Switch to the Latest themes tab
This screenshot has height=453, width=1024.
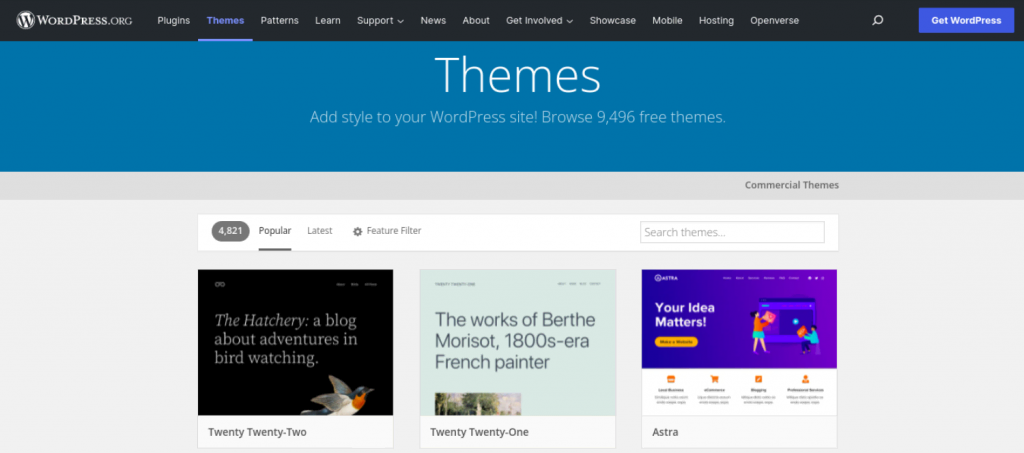click(320, 231)
